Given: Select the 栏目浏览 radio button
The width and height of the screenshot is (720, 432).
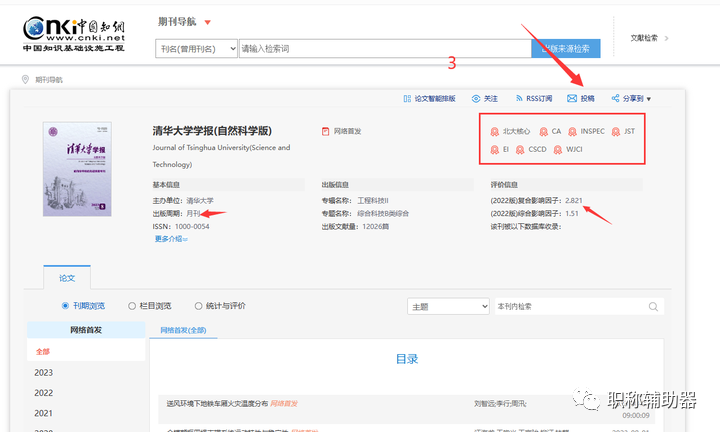Looking at the screenshot, I should pos(132,306).
